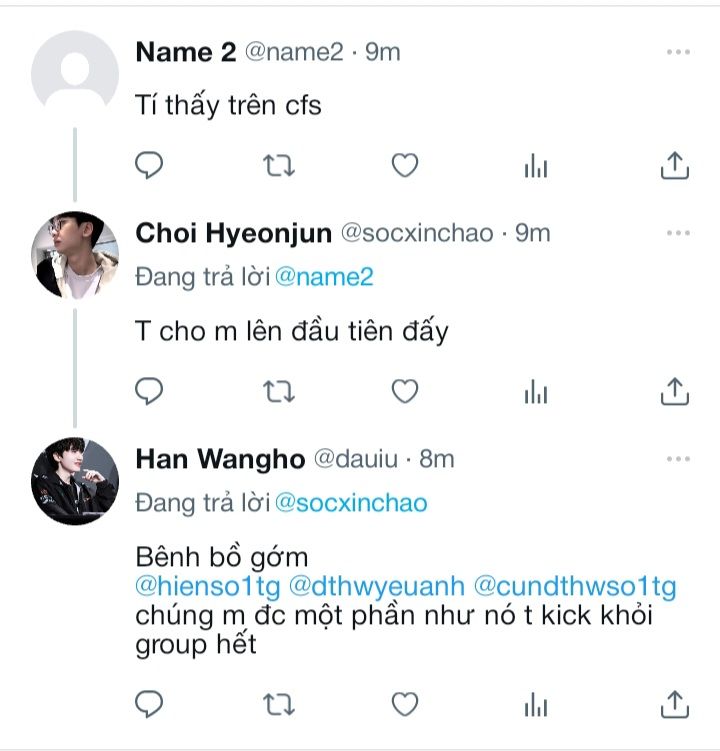The height and width of the screenshot is (751, 720).
Task: Reply to Choi Hyeonjun's tweet
Action: [x=149, y=390]
